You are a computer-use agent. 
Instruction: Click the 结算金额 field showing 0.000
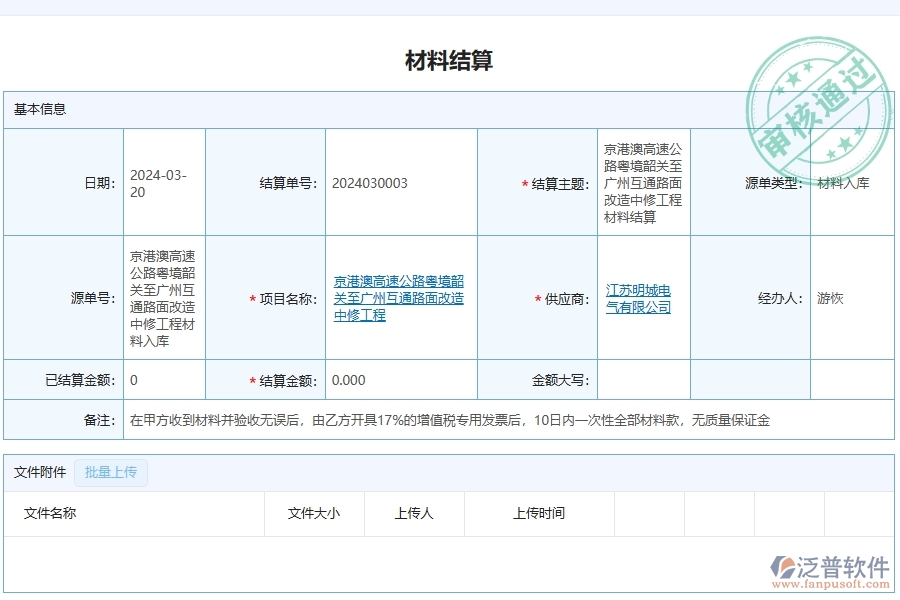[348, 380]
